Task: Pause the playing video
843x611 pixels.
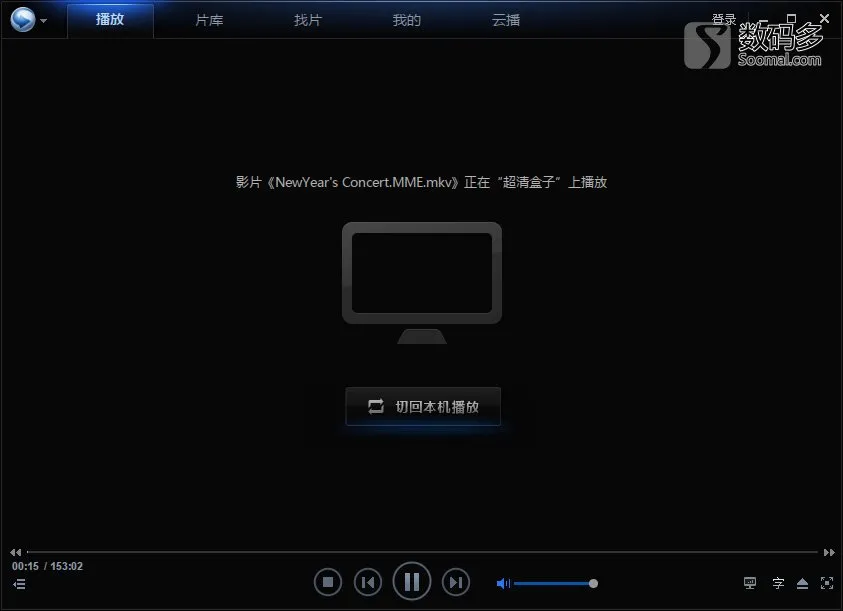Action: [x=412, y=581]
